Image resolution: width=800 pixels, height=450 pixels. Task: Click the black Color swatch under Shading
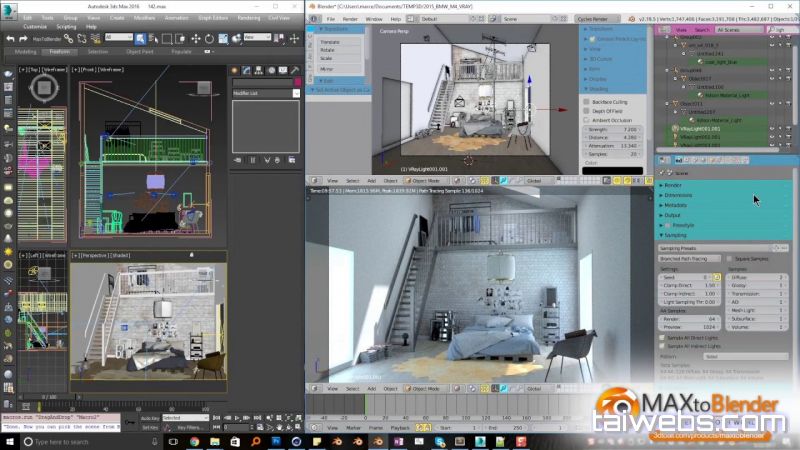click(x=614, y=170)
